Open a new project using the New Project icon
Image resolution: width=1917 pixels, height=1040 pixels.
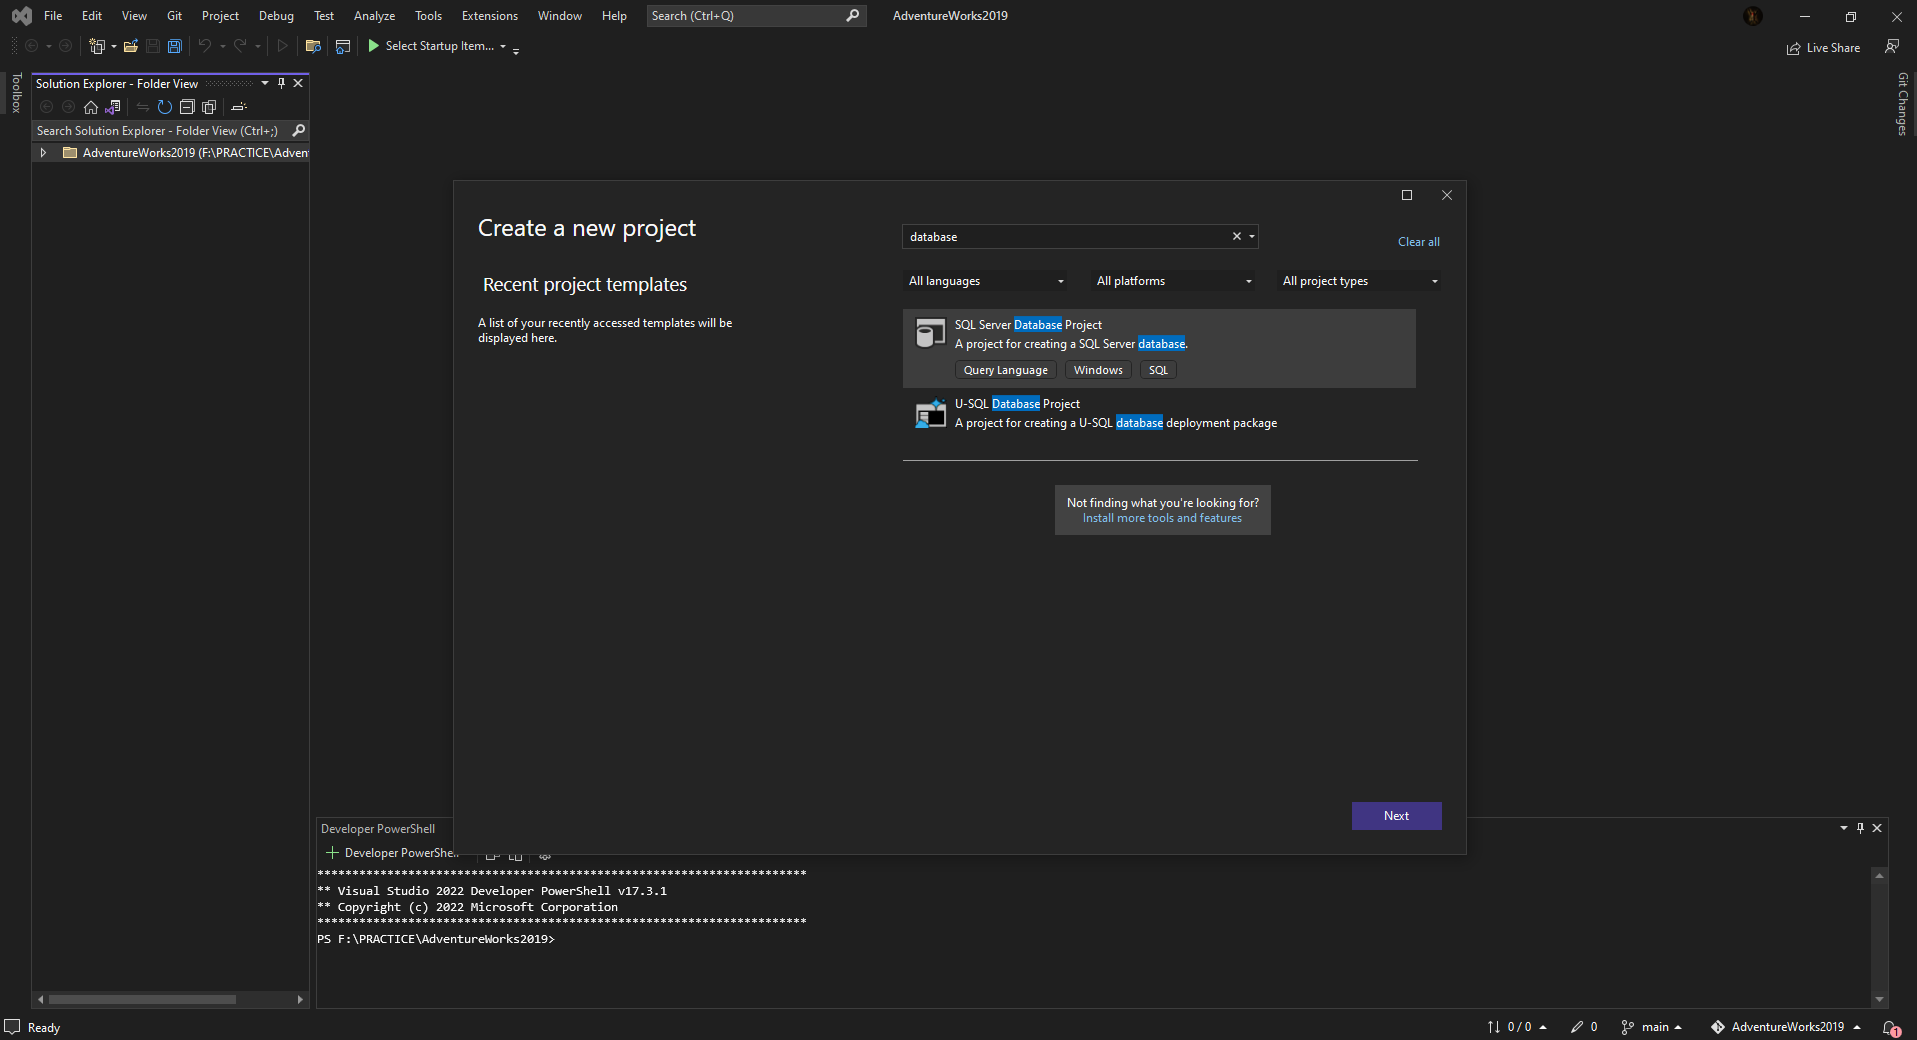pyautogui.click(x=97, y=46)
